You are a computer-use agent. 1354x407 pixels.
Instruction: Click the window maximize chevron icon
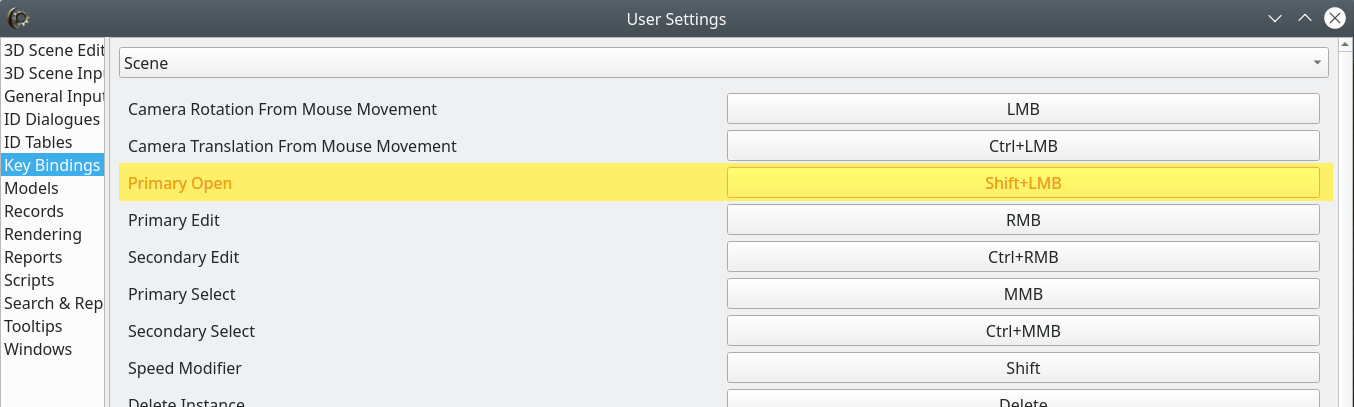(x=1304, y=18)
